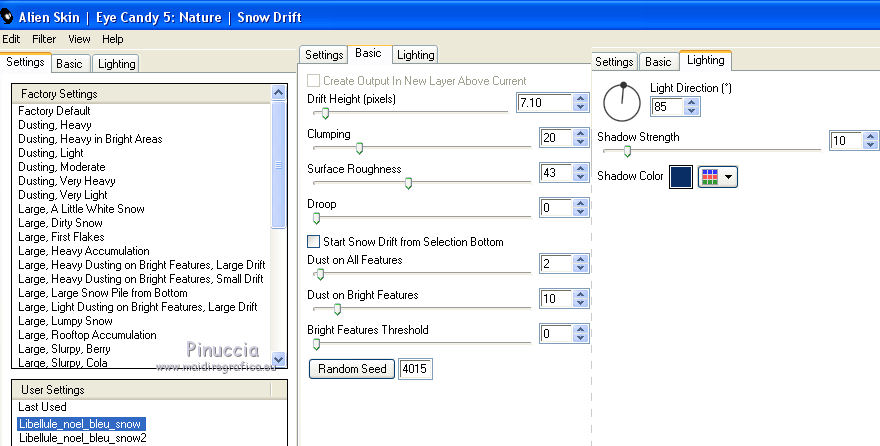Screen dimensions: 880x446
Task: Select Dusting, Heavy in Bright Areas preset
Action: (x=90, y=139)
